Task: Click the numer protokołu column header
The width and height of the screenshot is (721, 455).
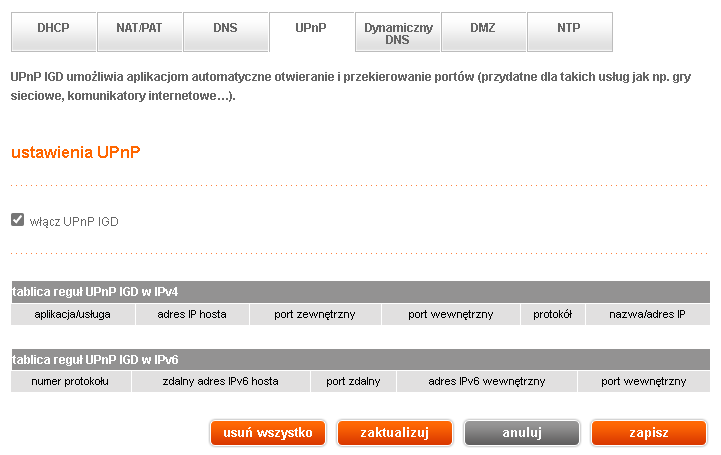Action: click(69, 382)
